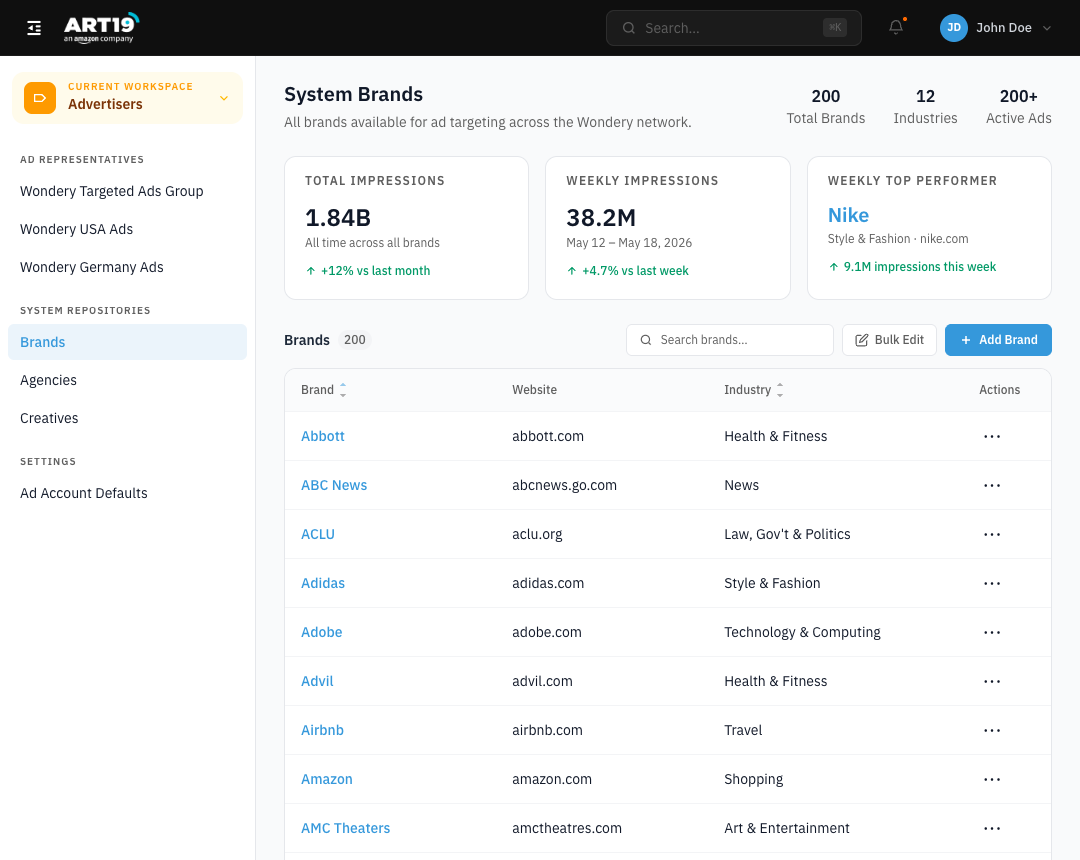Click the Add Brand button

[x=998, y=340]
